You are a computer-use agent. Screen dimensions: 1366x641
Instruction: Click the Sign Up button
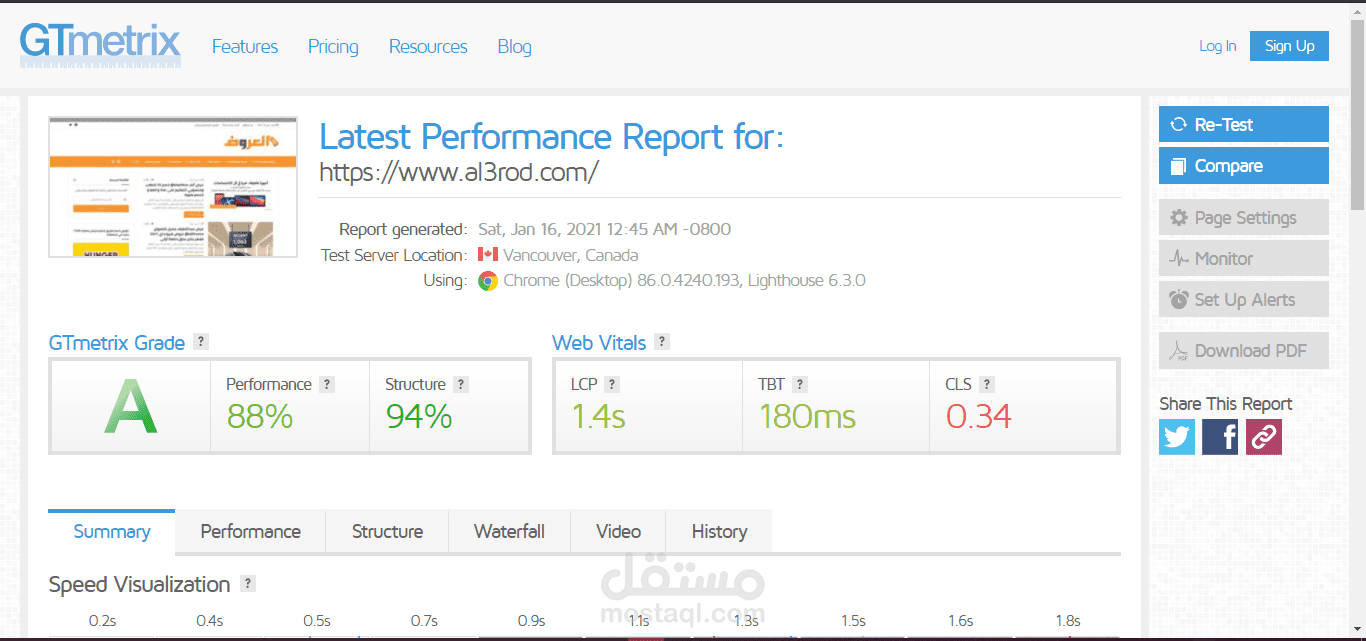click(x=1289, y=46)
